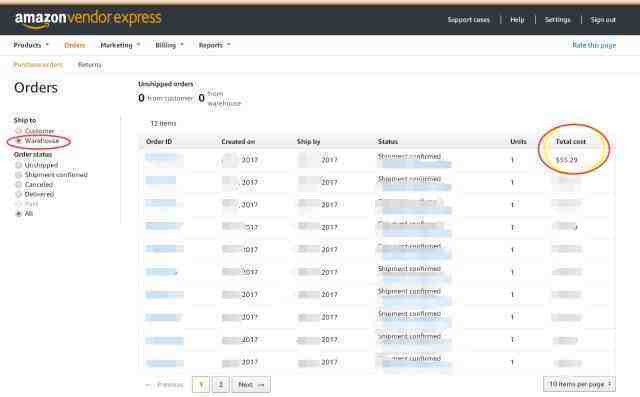
Task: Click the $55.29 total cost value
Action: [x=567, y=160]
